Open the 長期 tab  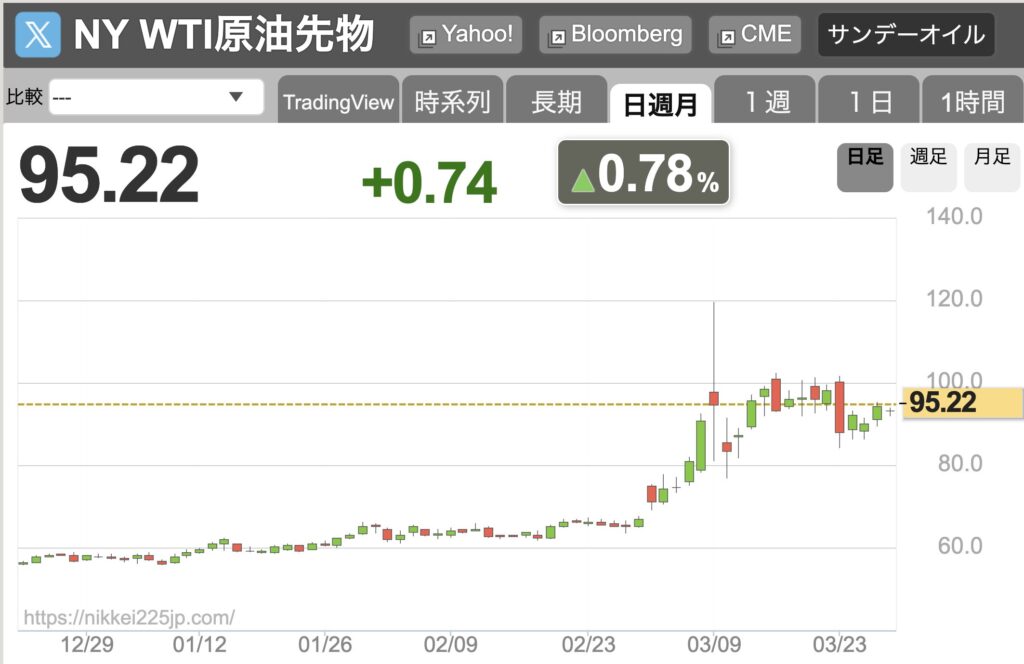[556, 100]
